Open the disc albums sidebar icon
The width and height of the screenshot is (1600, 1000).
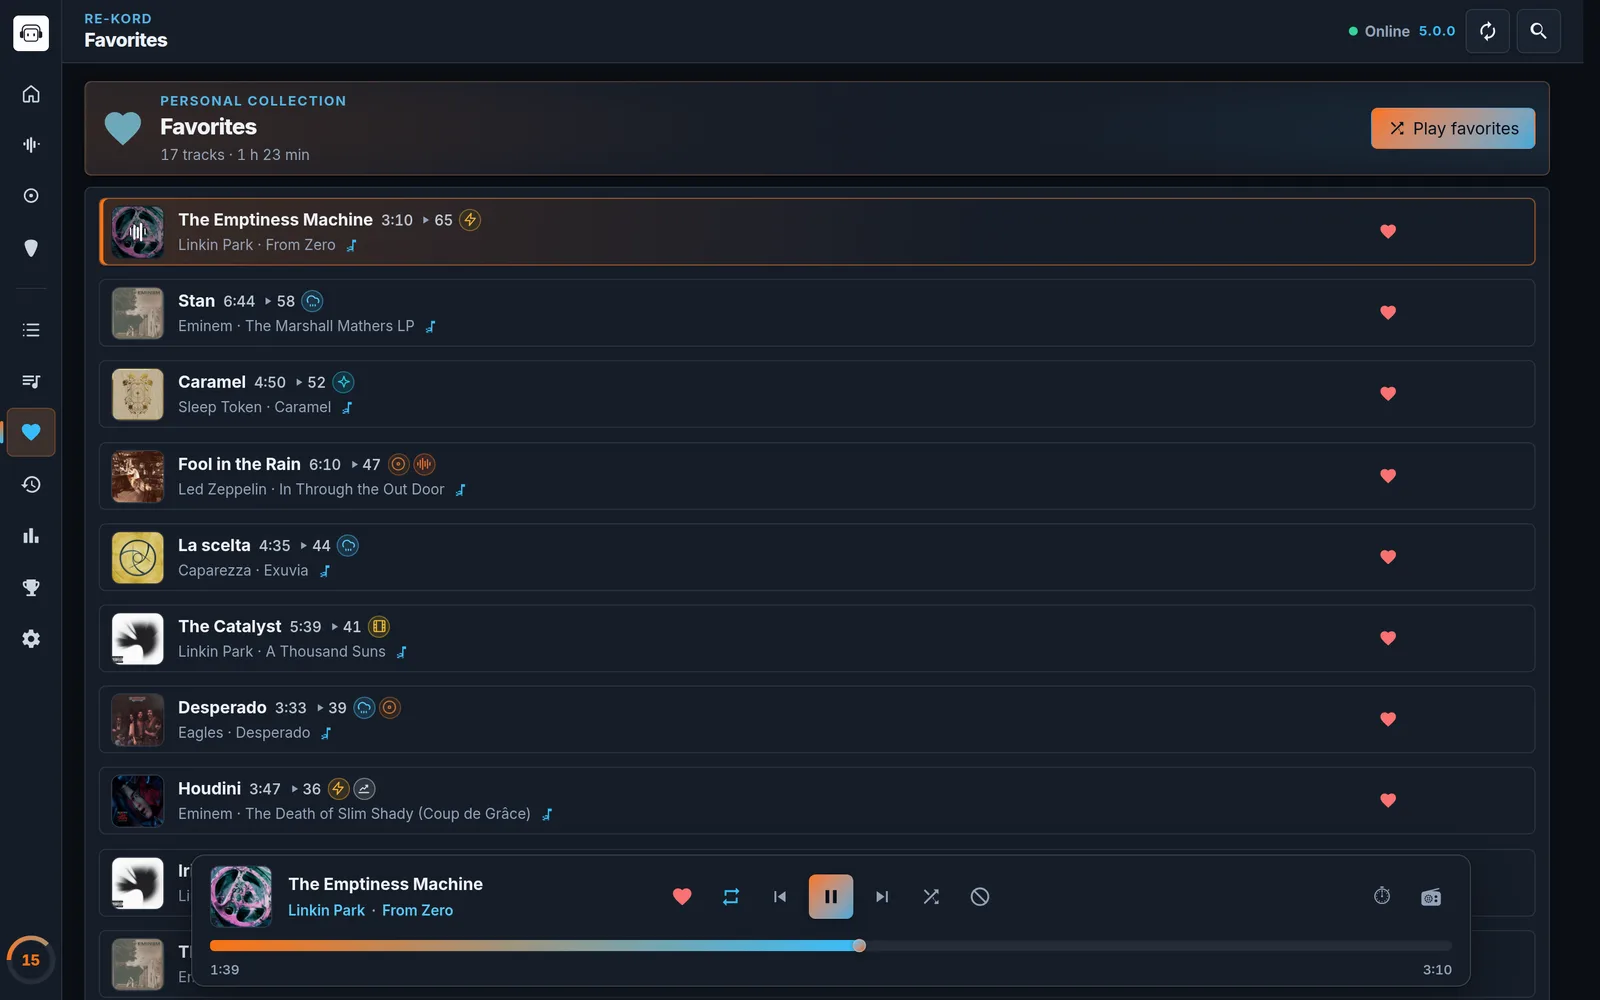pos(31,196)
